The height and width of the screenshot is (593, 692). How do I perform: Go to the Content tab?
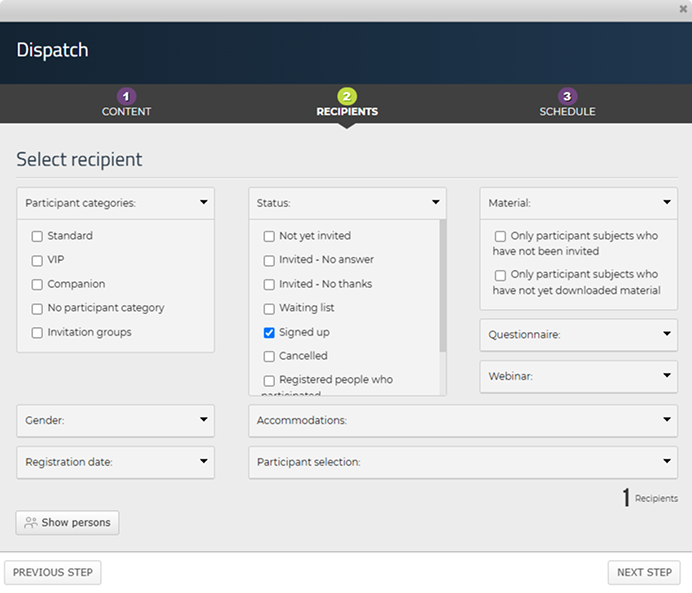tap(126, 111)
